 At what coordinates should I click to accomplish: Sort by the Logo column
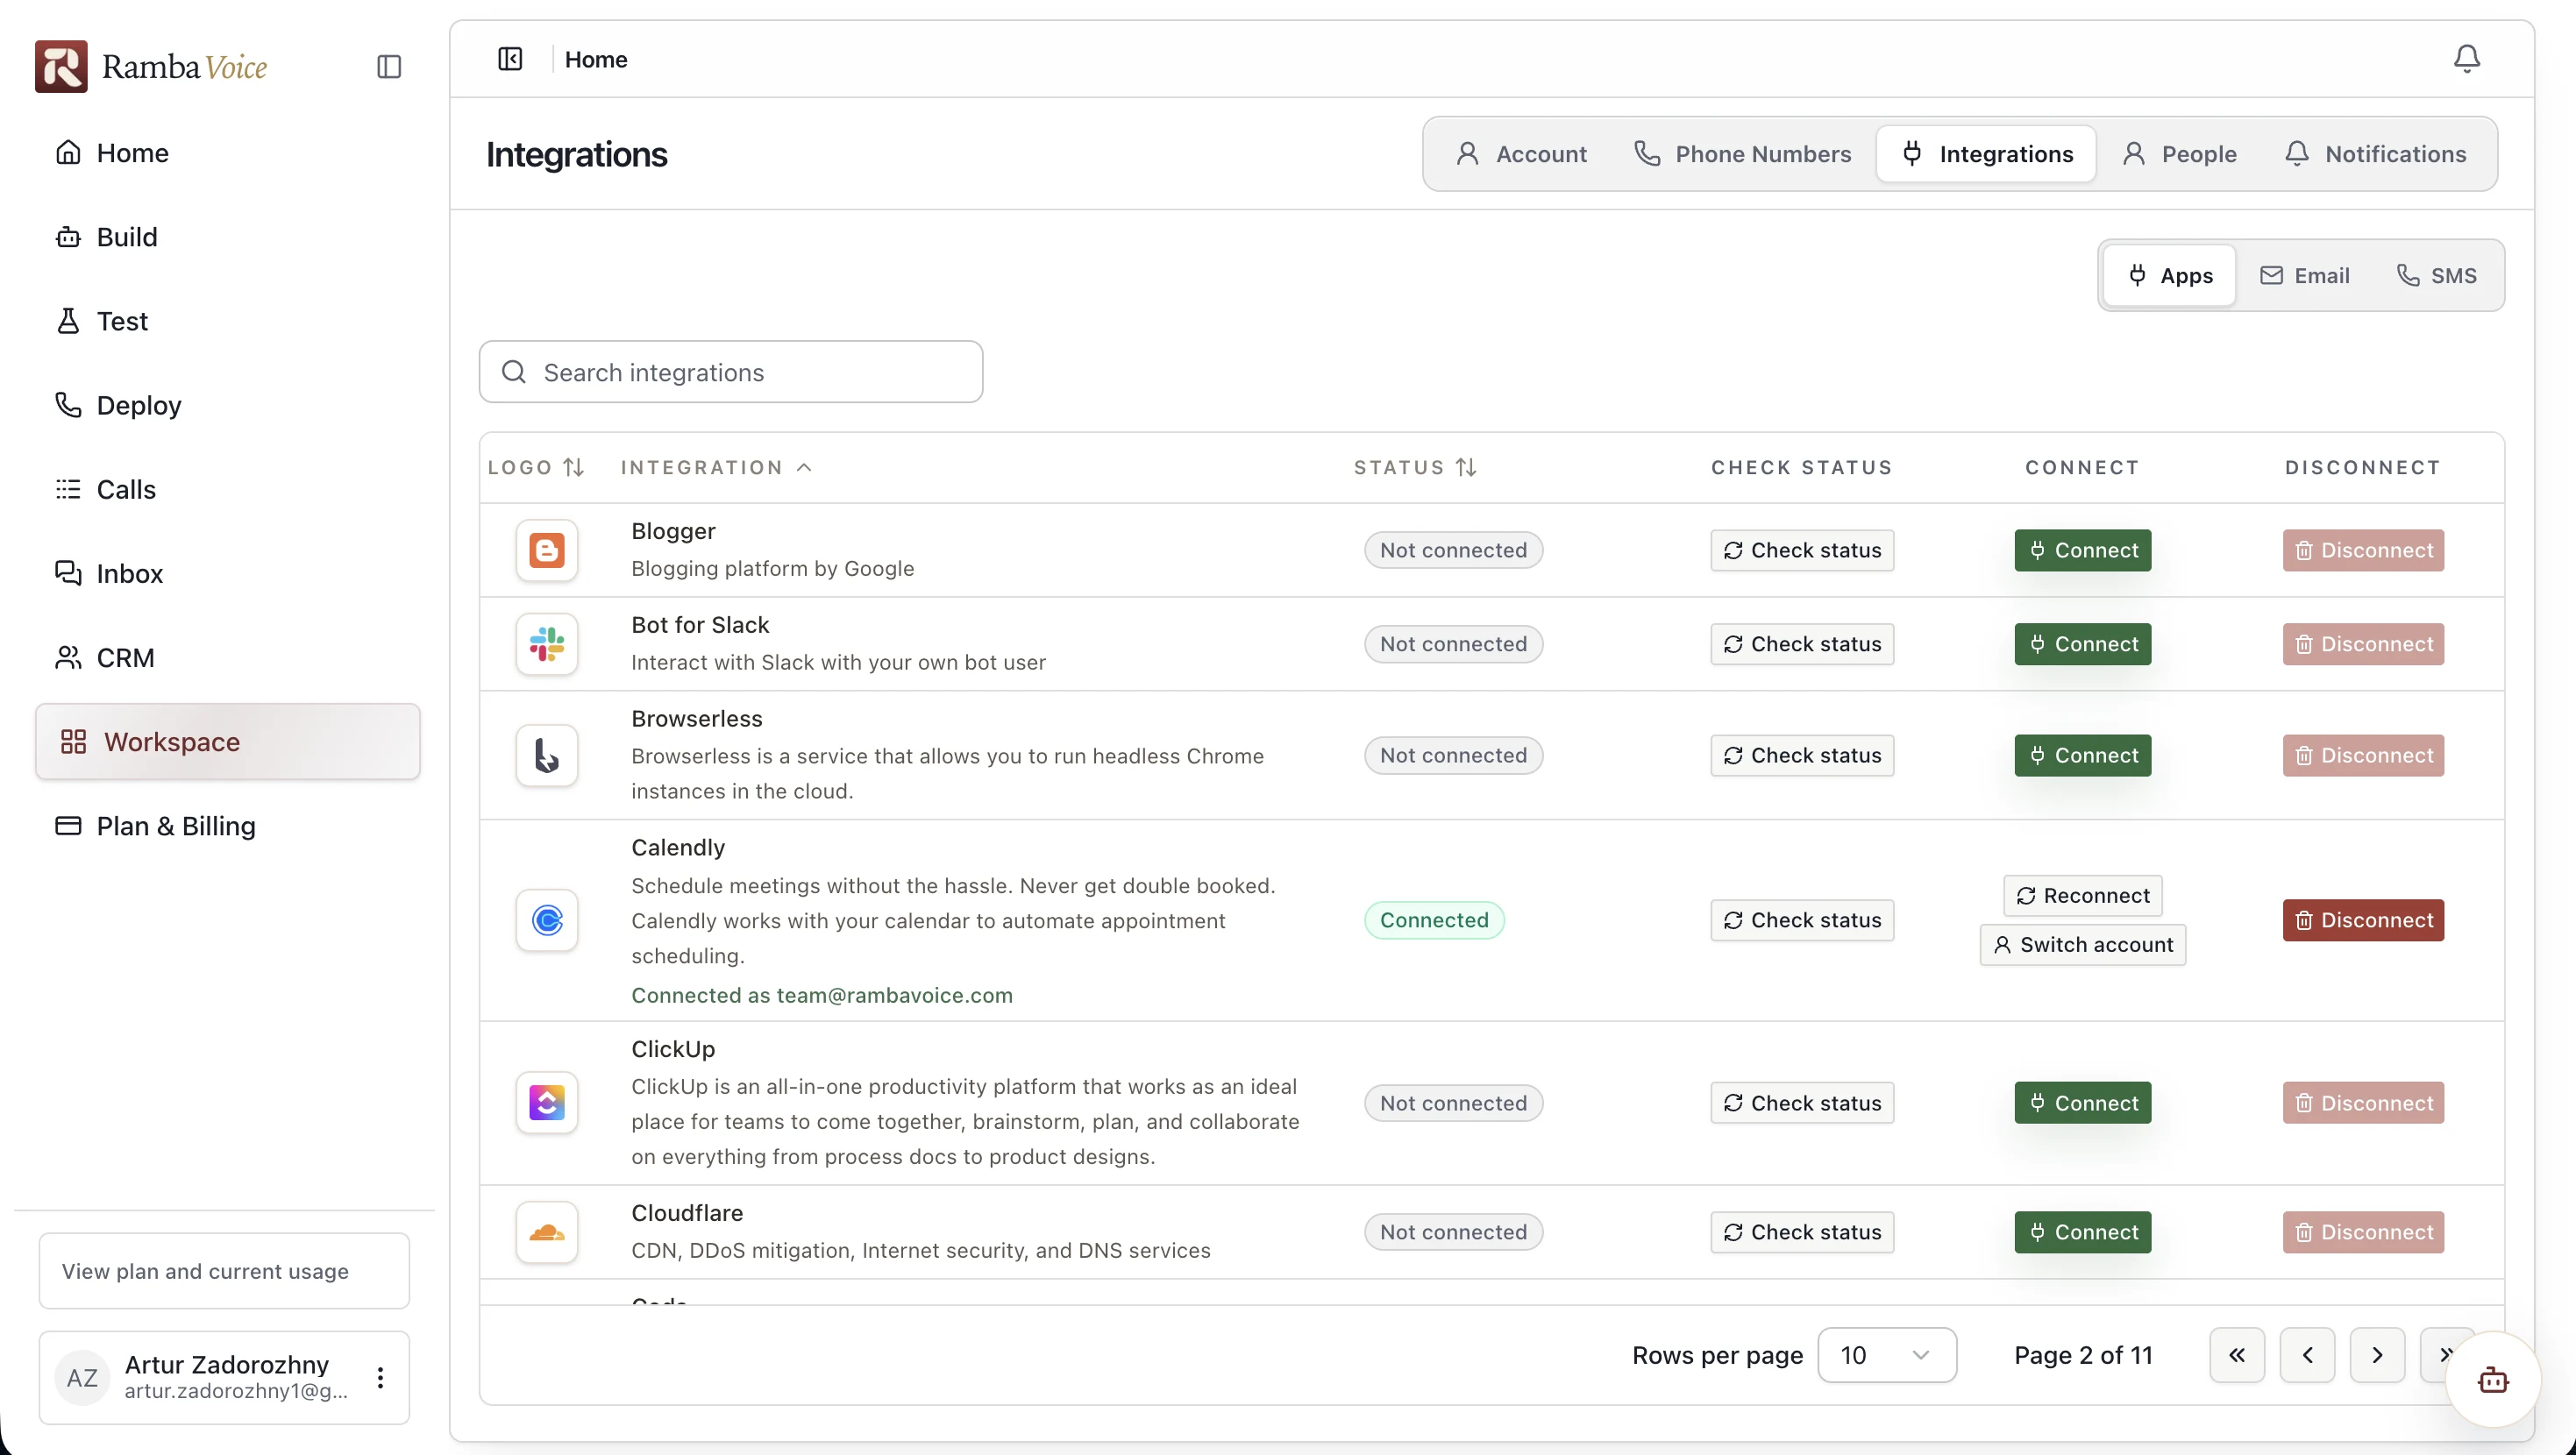pos(536,467)
